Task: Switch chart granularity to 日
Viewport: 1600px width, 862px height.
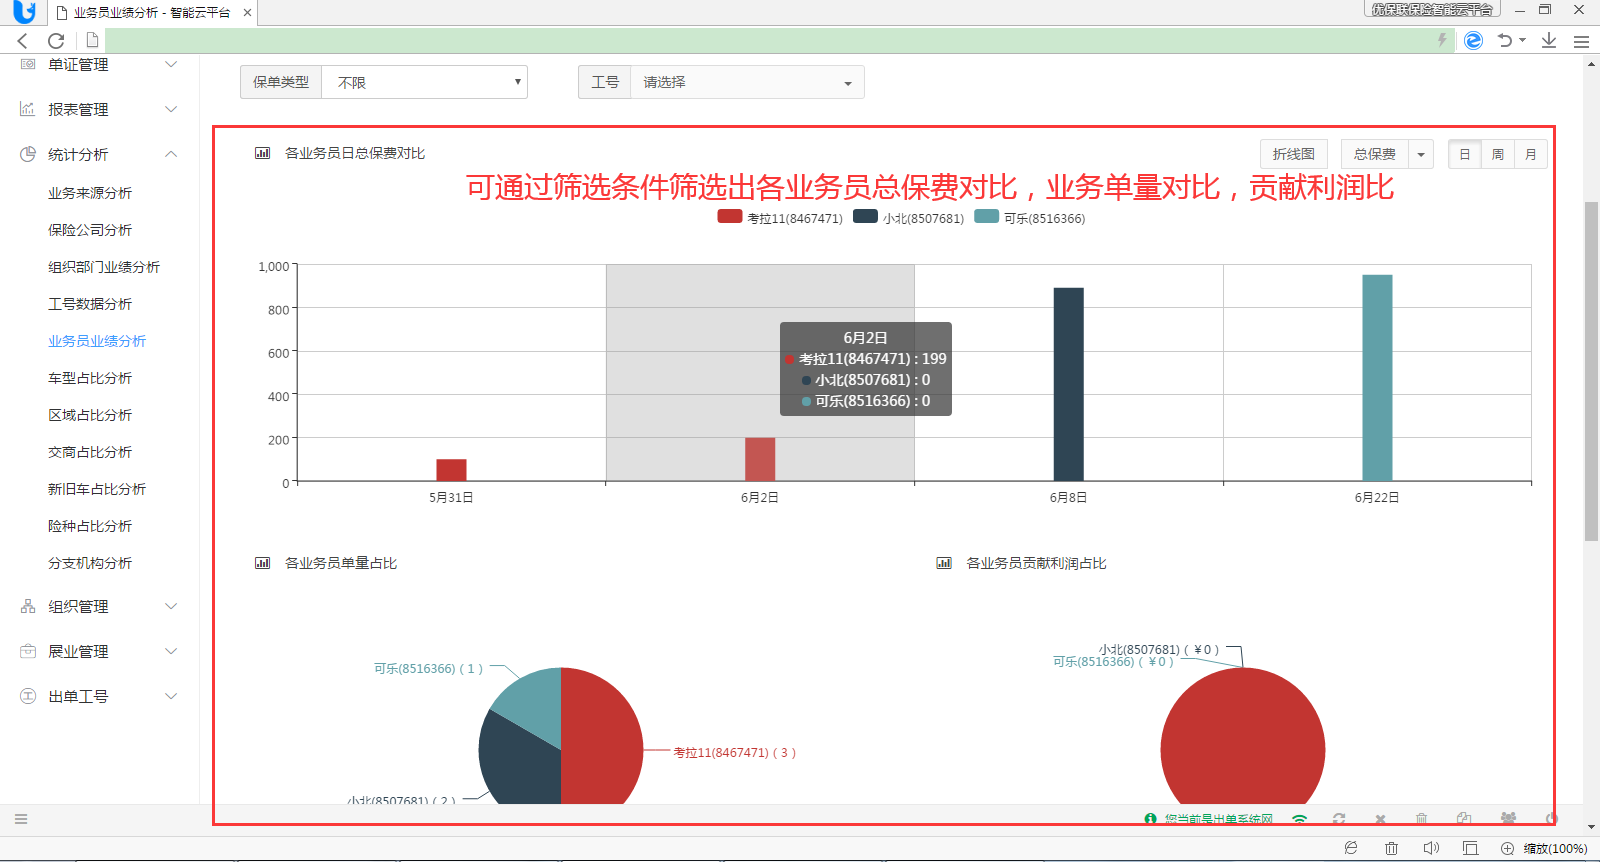Action: [x=1465, y=154]
